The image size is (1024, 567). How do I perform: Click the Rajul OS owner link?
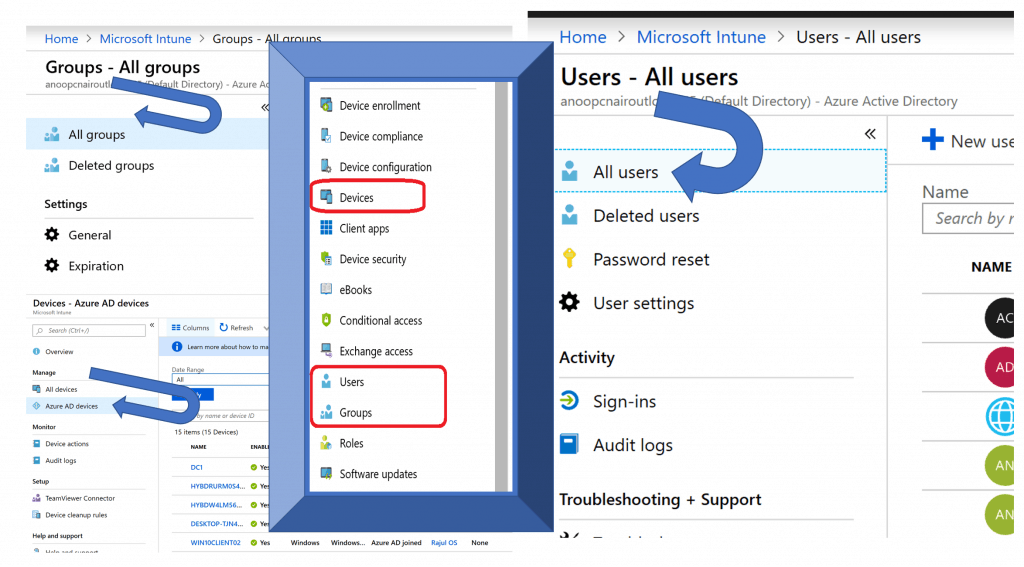click(444, 543)
